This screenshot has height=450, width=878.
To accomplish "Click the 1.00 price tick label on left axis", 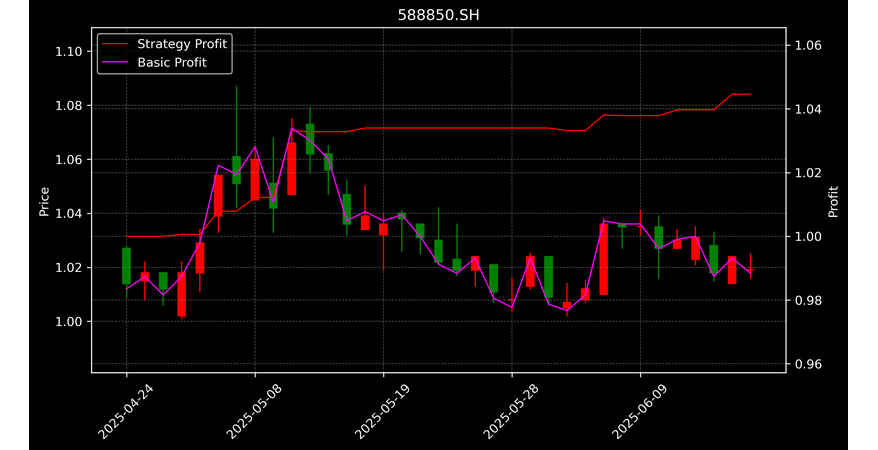I will pos(69,322).
